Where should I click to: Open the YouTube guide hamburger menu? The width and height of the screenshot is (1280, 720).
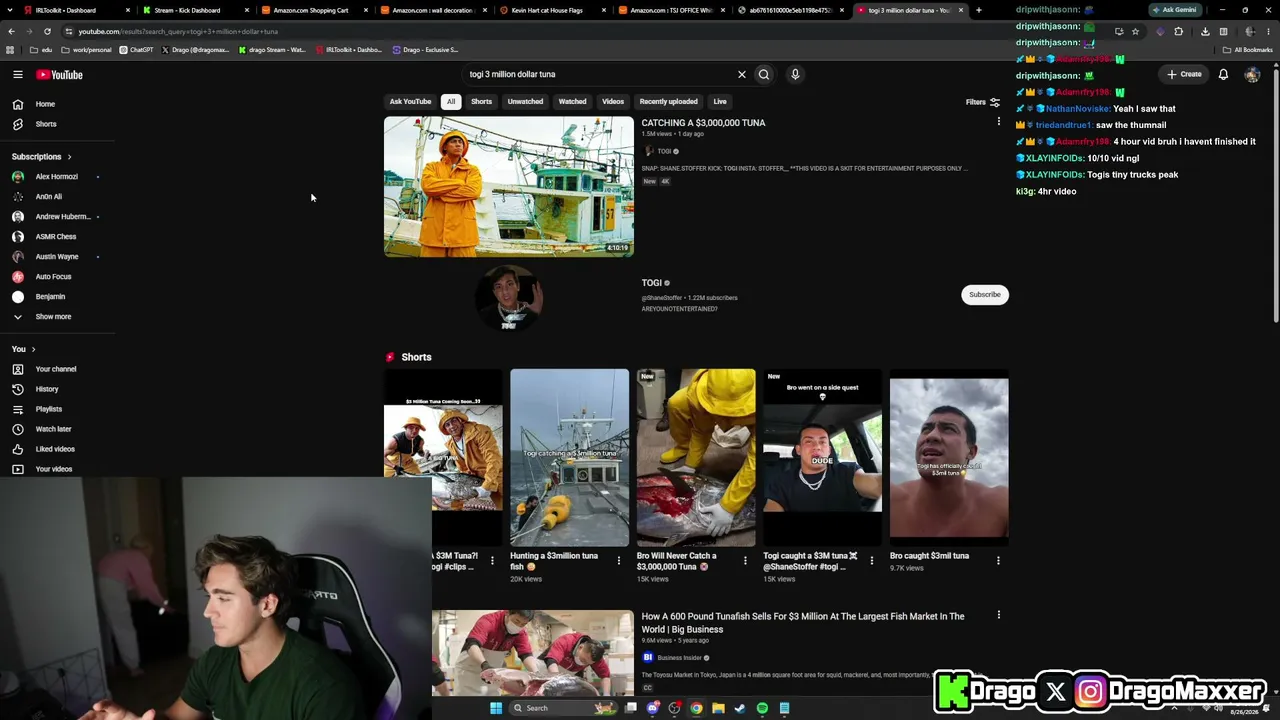coord(18,74)
